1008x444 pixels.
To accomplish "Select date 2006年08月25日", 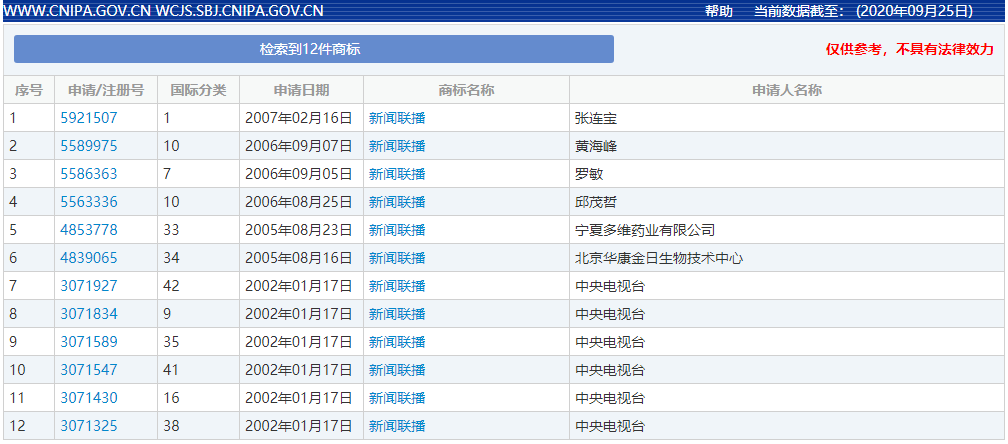I will point(299,202).
